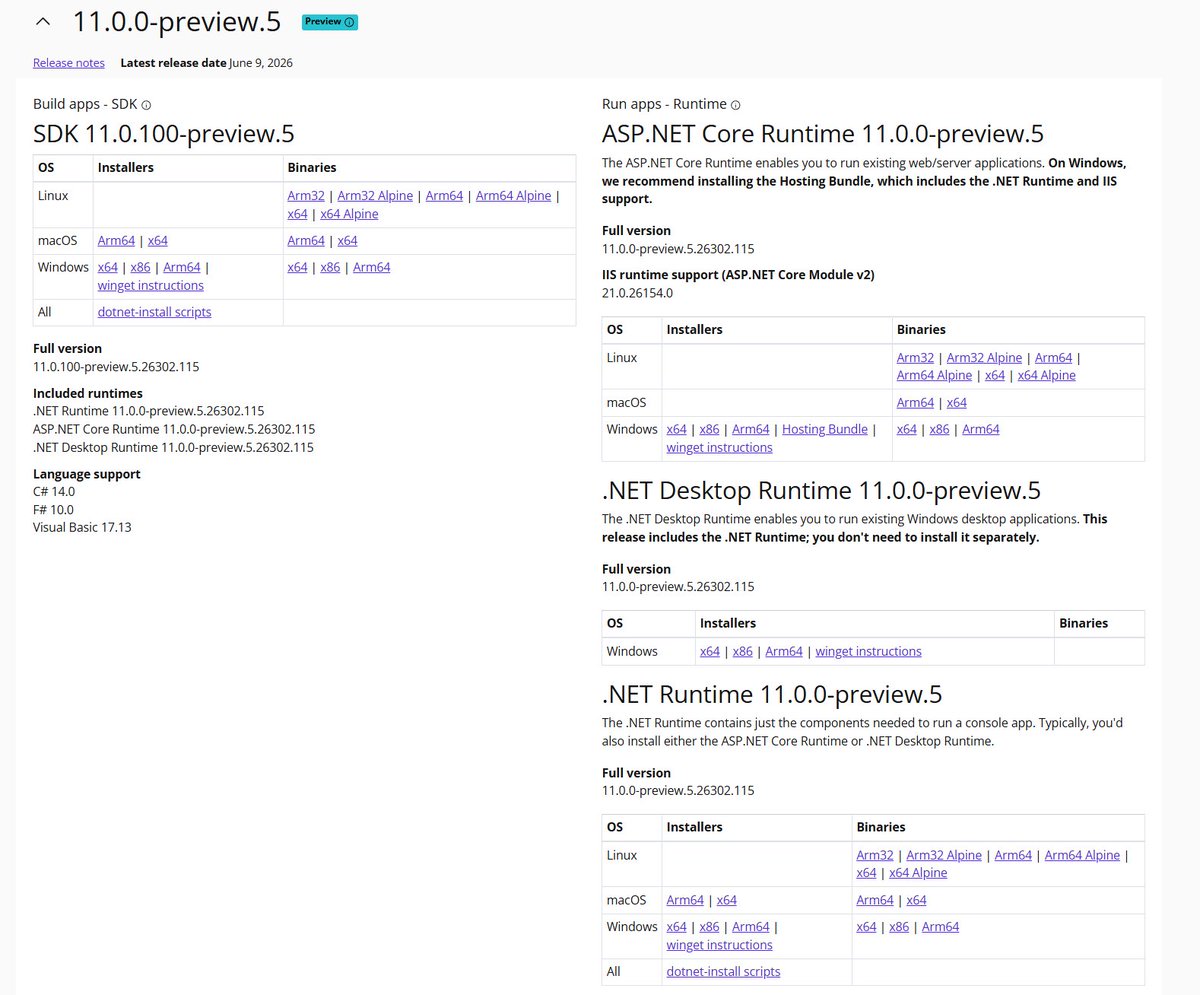Download .NET Runtime Linux Arm64 Alpine binaries

pos(1082,855)
